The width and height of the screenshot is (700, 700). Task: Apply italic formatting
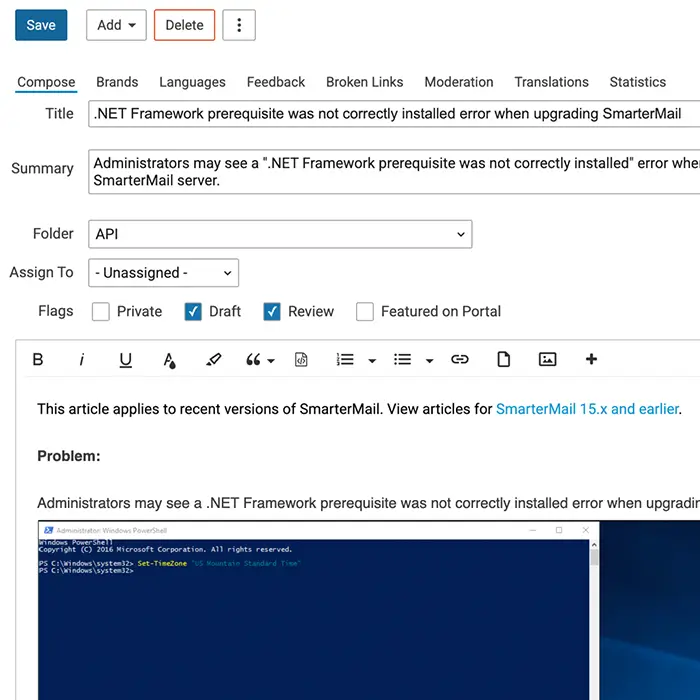click(x=82, y=359)
